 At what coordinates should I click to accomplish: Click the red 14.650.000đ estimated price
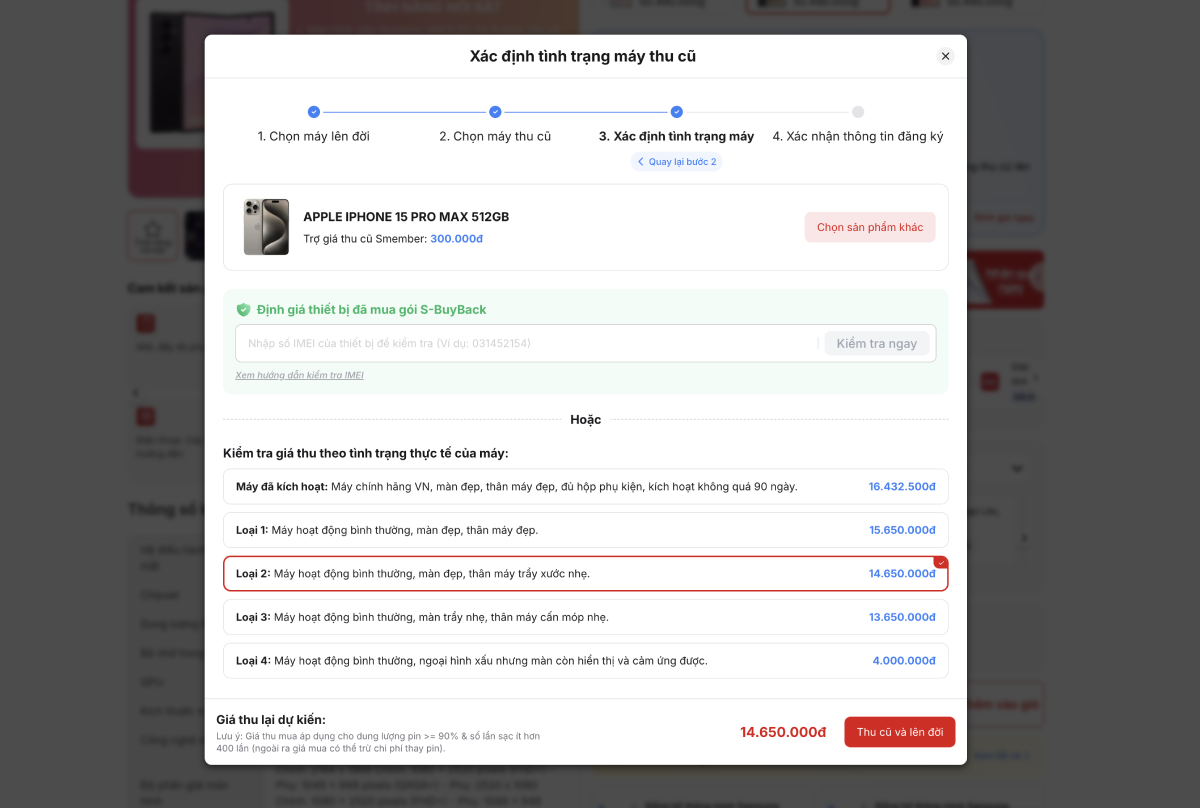783,732
